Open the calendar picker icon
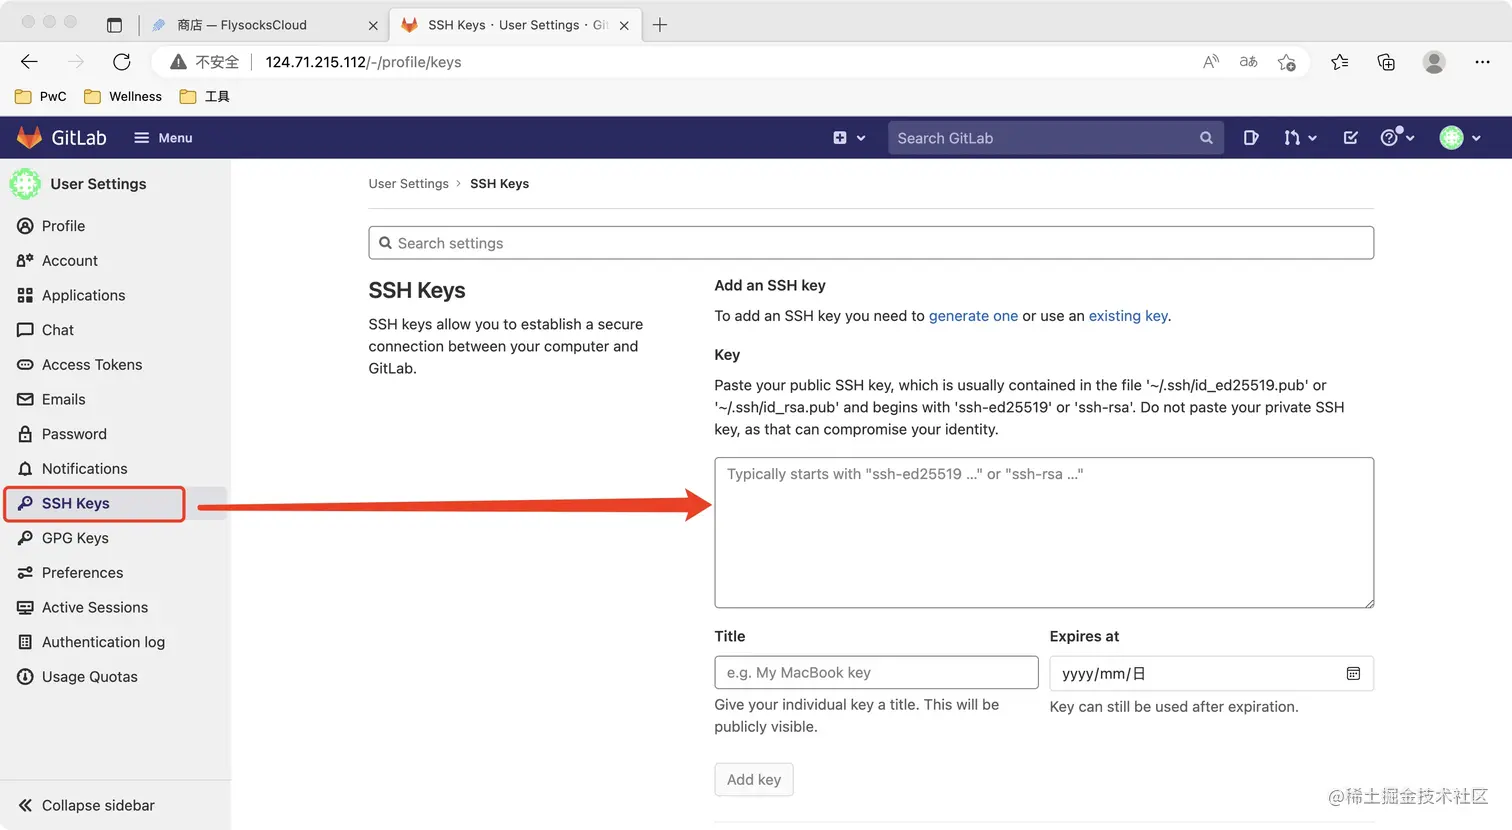The width and height of the screenshot is (1512, 830). 1353,674
